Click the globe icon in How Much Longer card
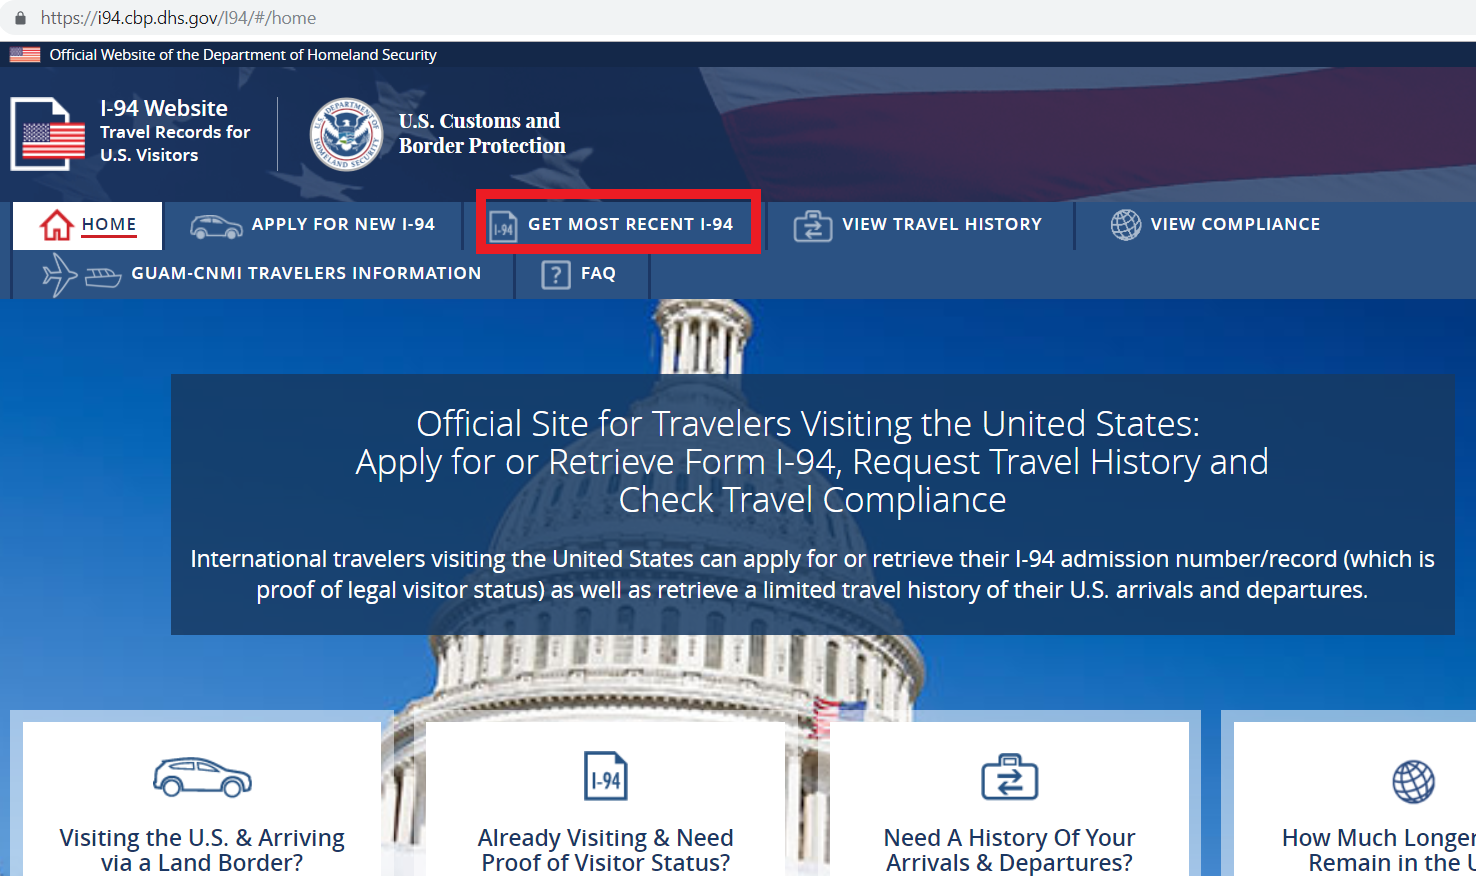1476x876 pixels. pyautogui.click(x=1414, y=781)
